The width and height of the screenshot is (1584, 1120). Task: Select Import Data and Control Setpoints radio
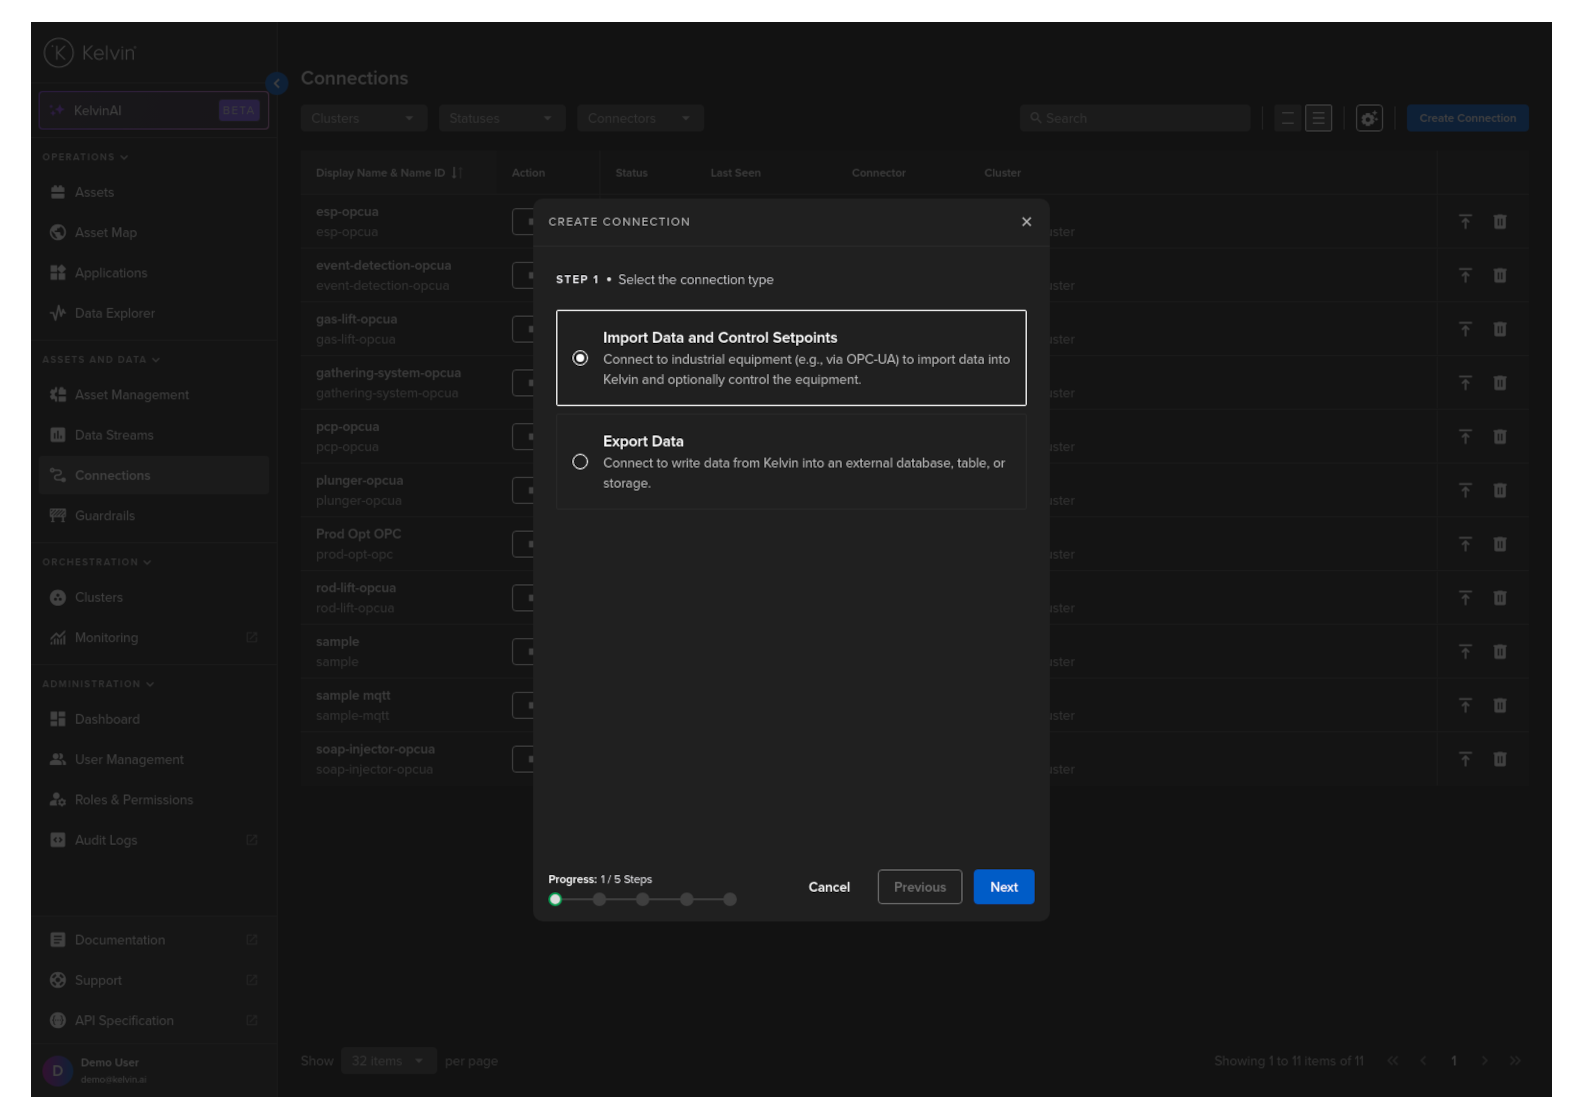[x=580, y=358]
